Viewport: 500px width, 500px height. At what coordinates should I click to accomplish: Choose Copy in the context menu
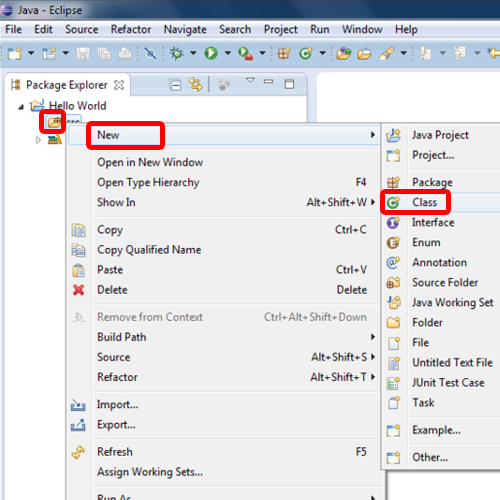click(224, 230)
